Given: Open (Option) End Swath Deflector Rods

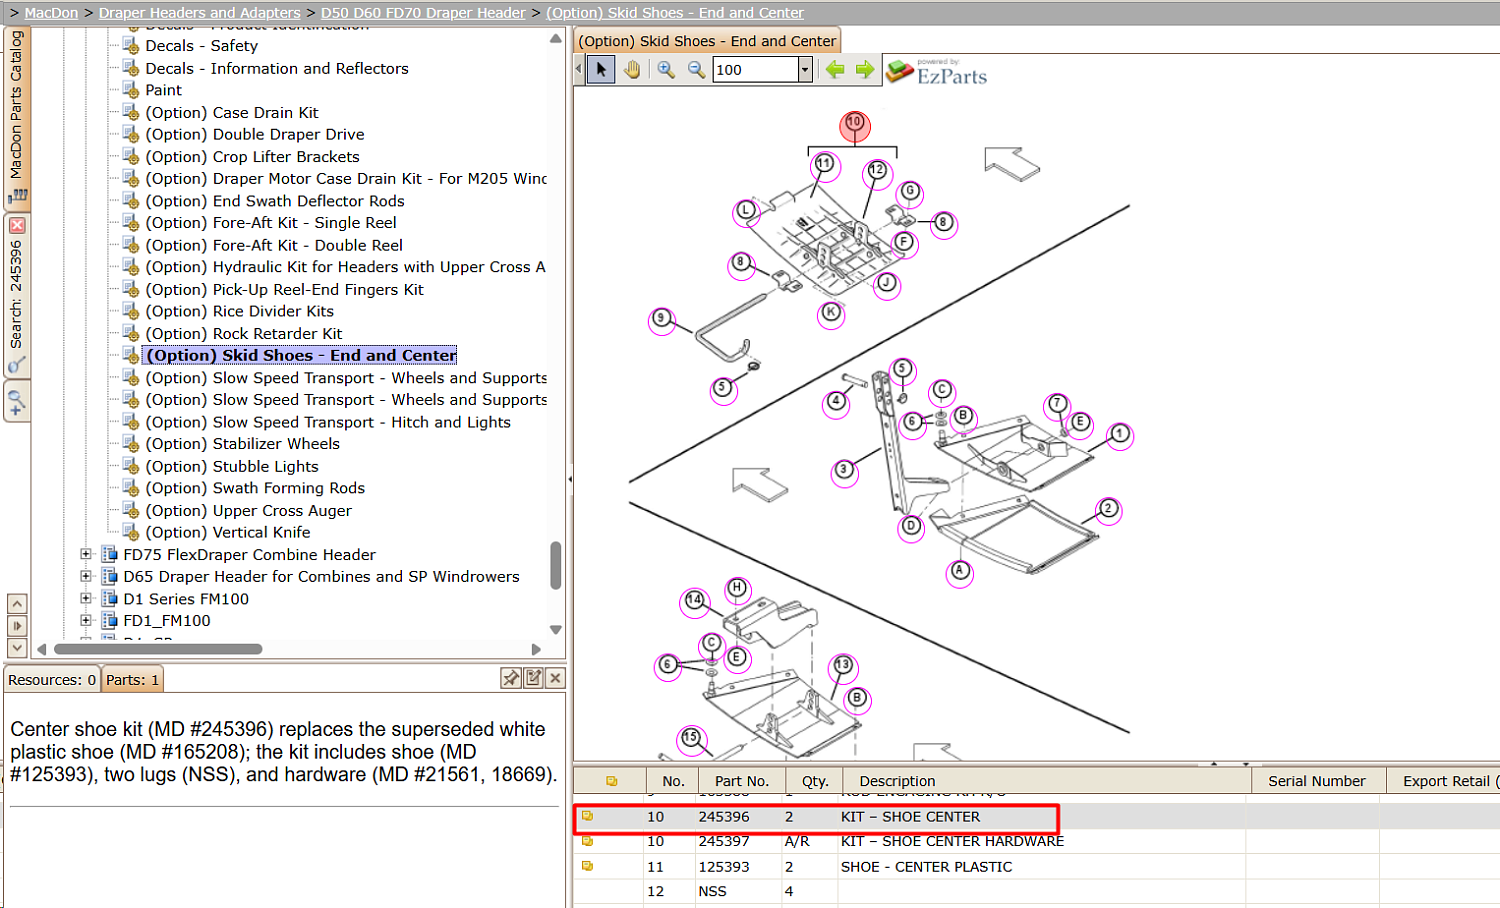Looking at the screenshot, I should tap(275, 201).
